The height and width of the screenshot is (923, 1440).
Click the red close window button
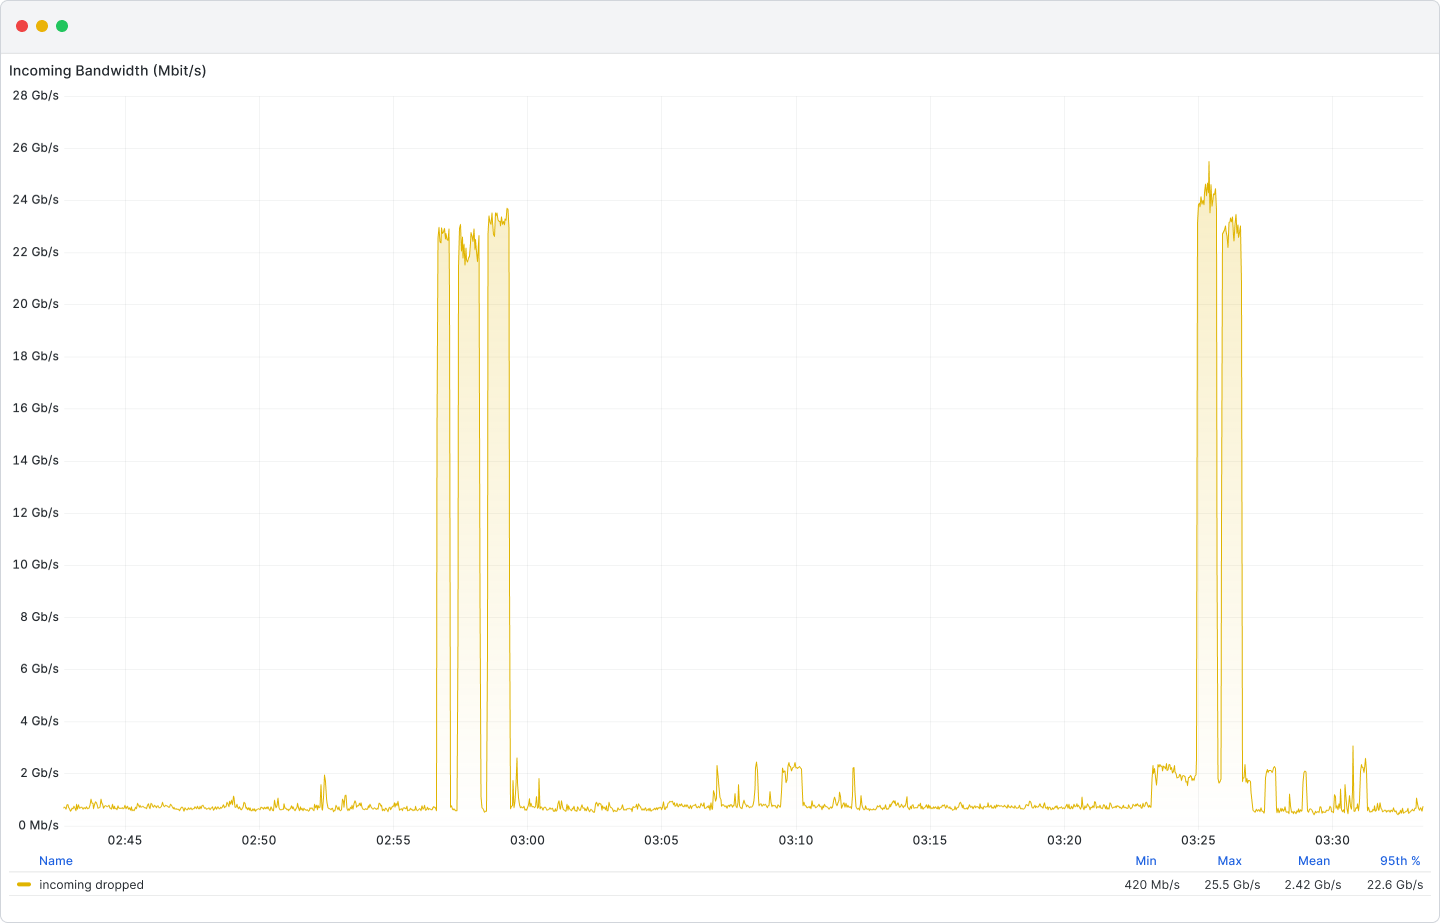tap(22, 26)
